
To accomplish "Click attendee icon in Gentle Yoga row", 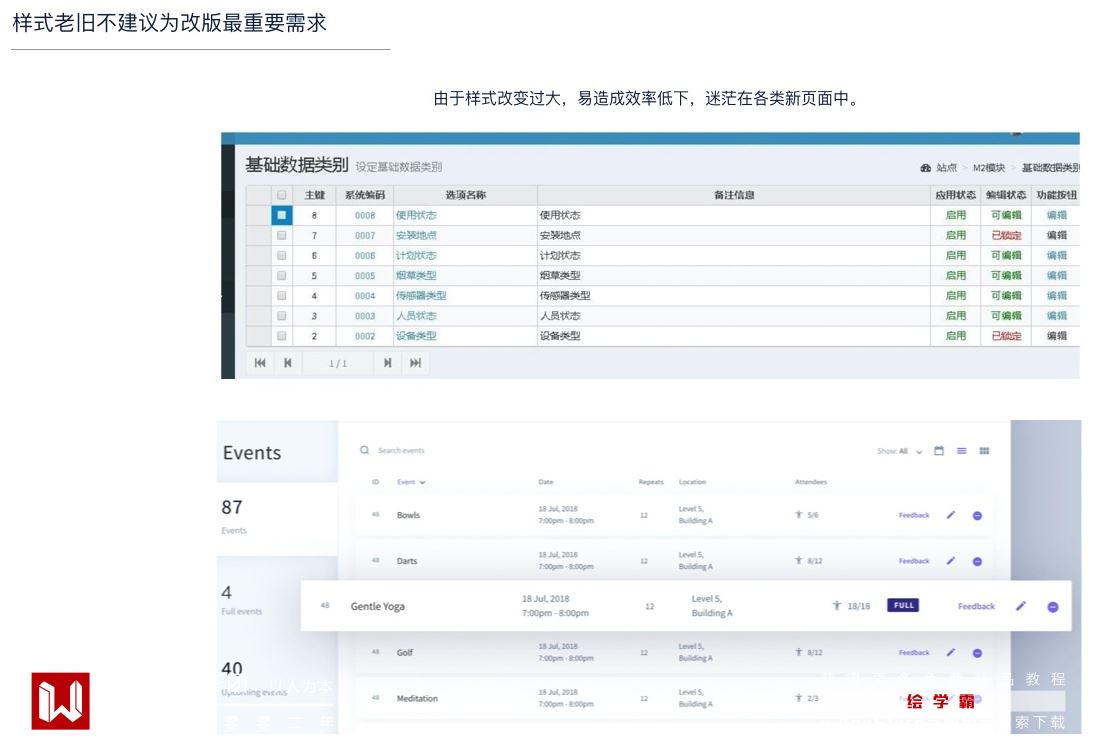I will pyautogui.click(x=836, y=605).
